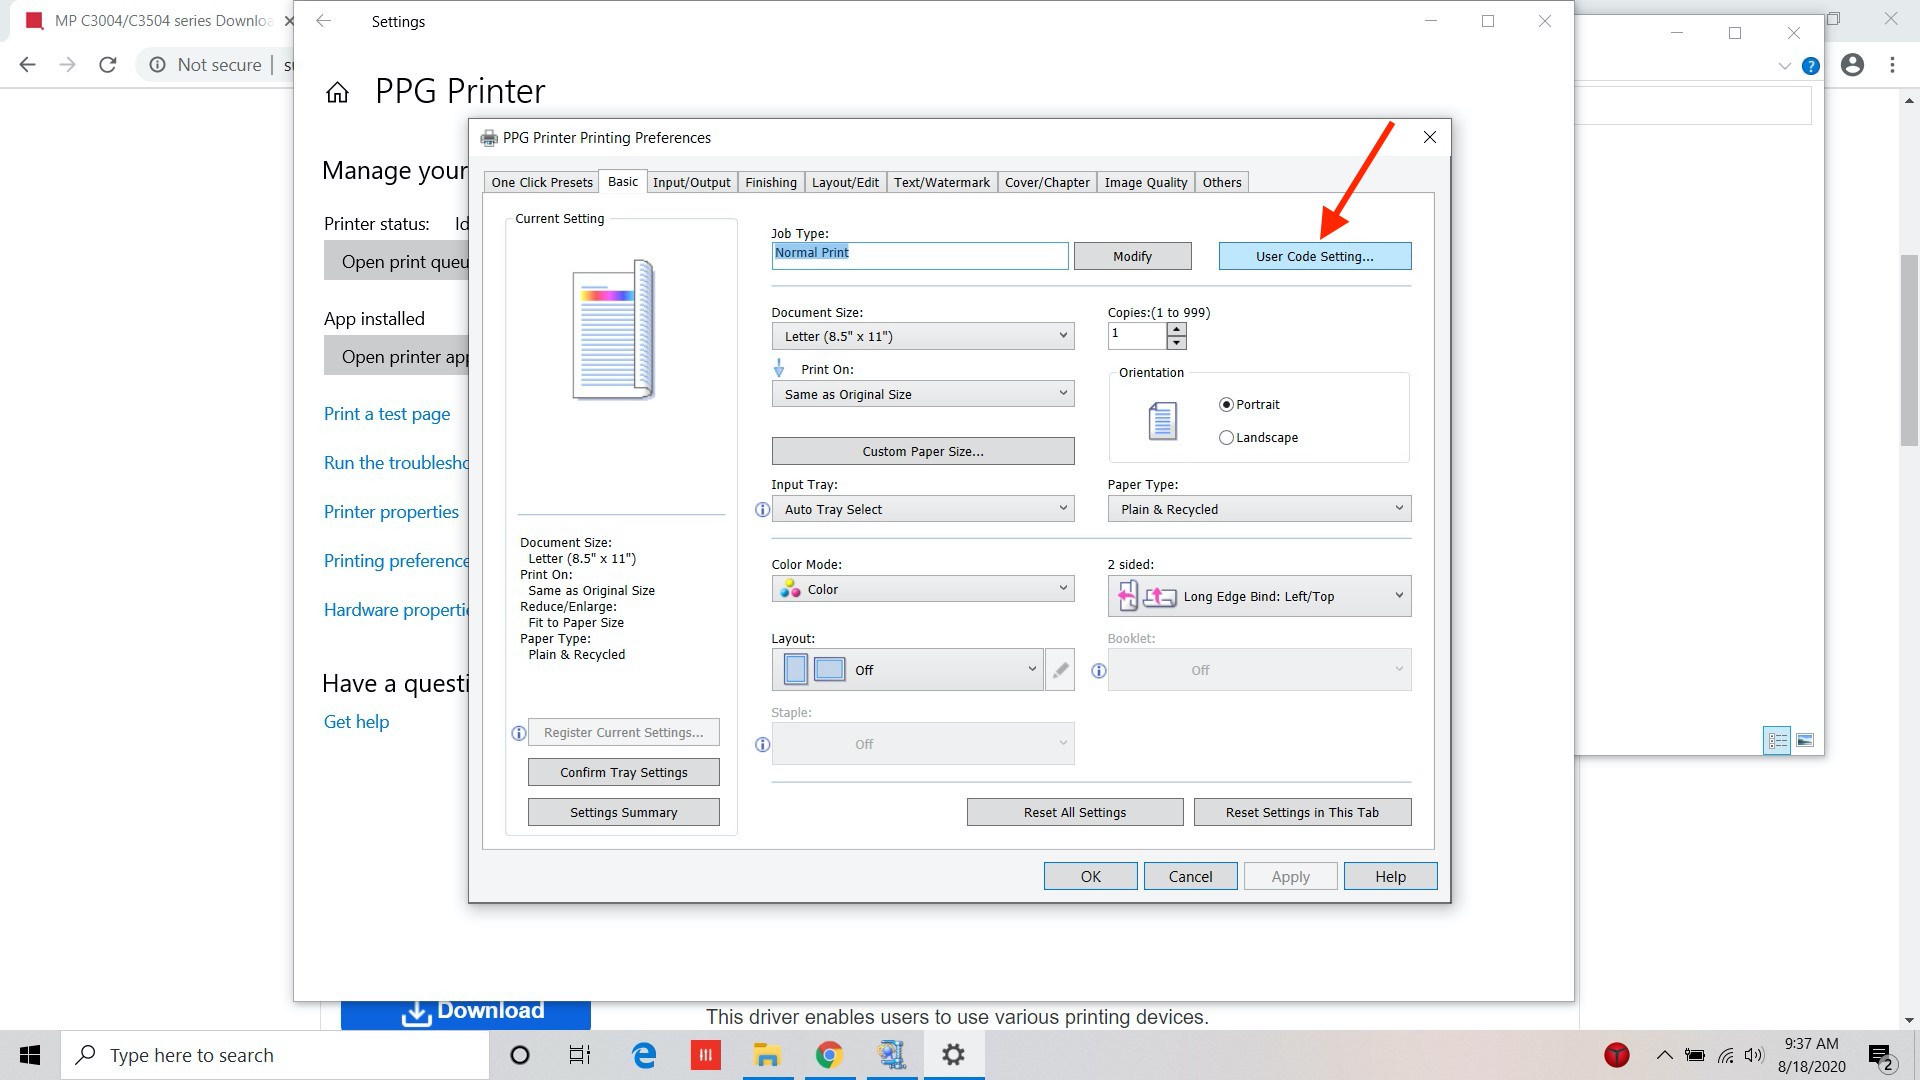Switch to Others tab
1920x1080 pixels.
1222,183
